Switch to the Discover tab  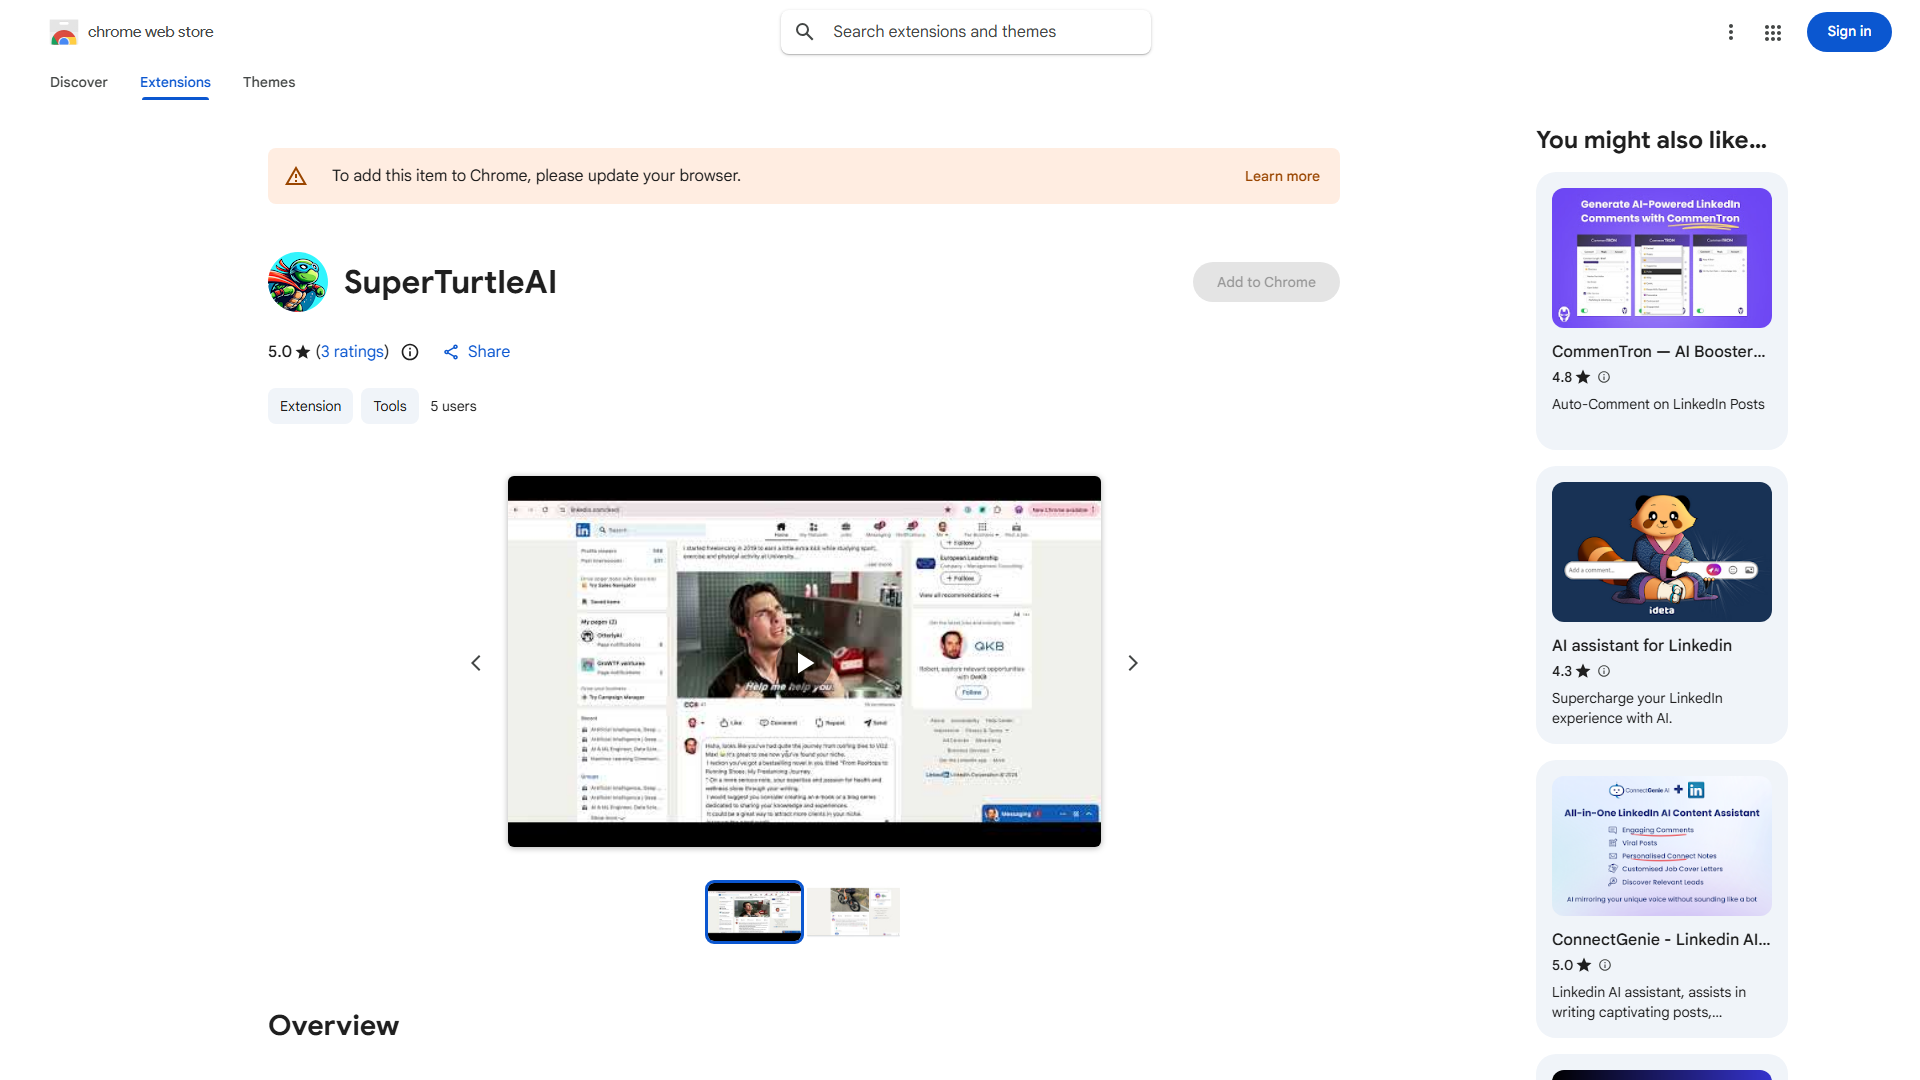tap(79, 82)
